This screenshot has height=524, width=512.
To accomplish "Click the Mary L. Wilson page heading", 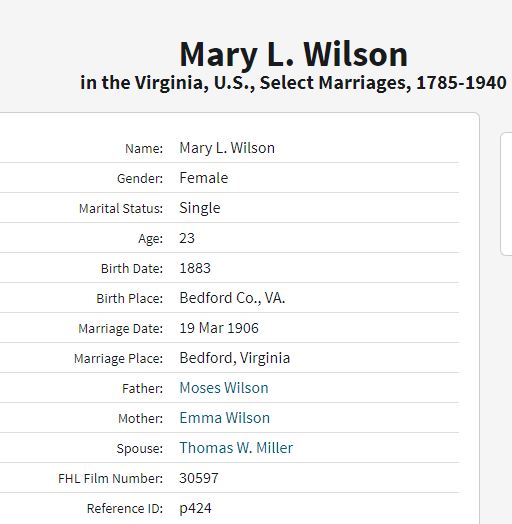I will [x=293, y=55].
